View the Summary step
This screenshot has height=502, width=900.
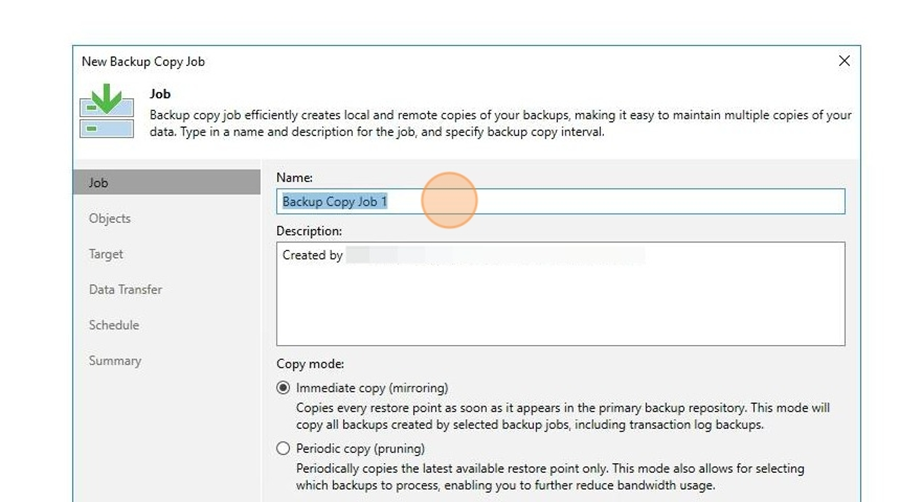tap(115, 361)
